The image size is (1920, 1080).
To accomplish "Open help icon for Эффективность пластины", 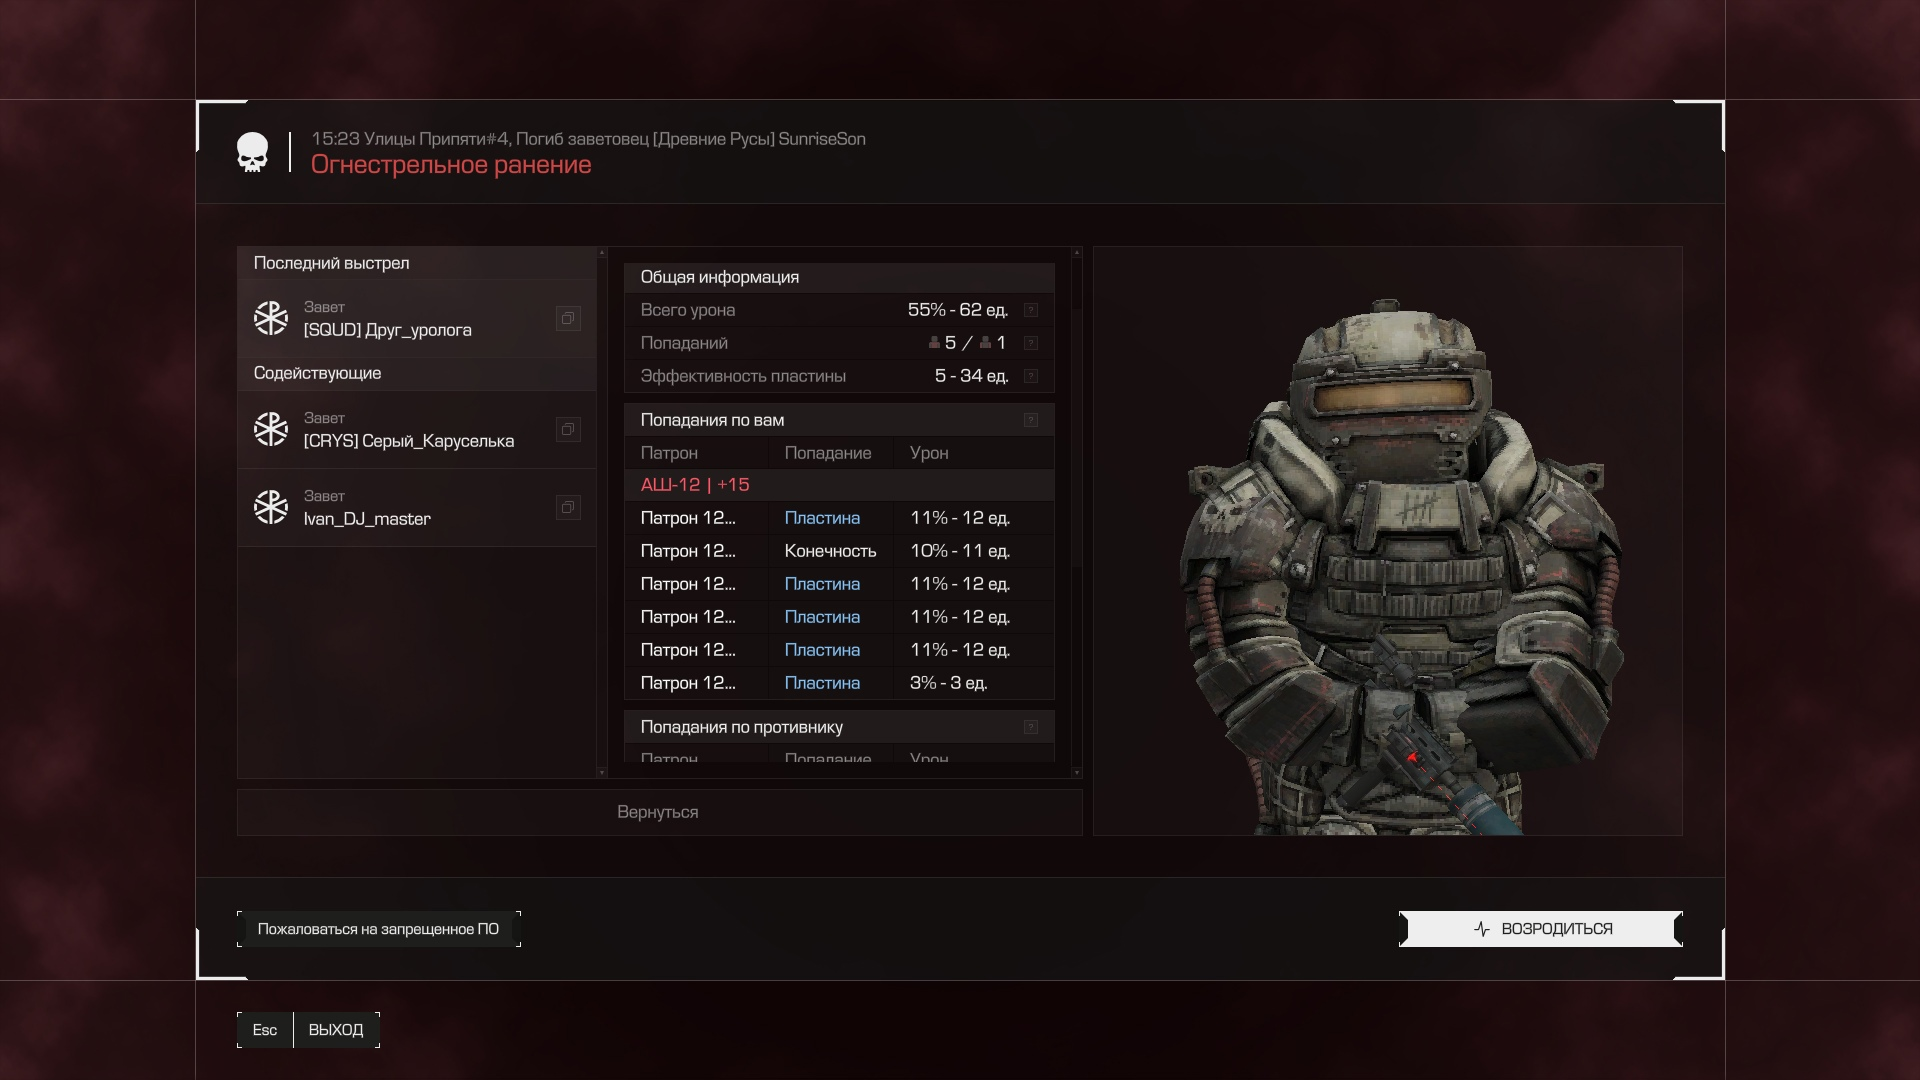I will (x=1031, y=376).
